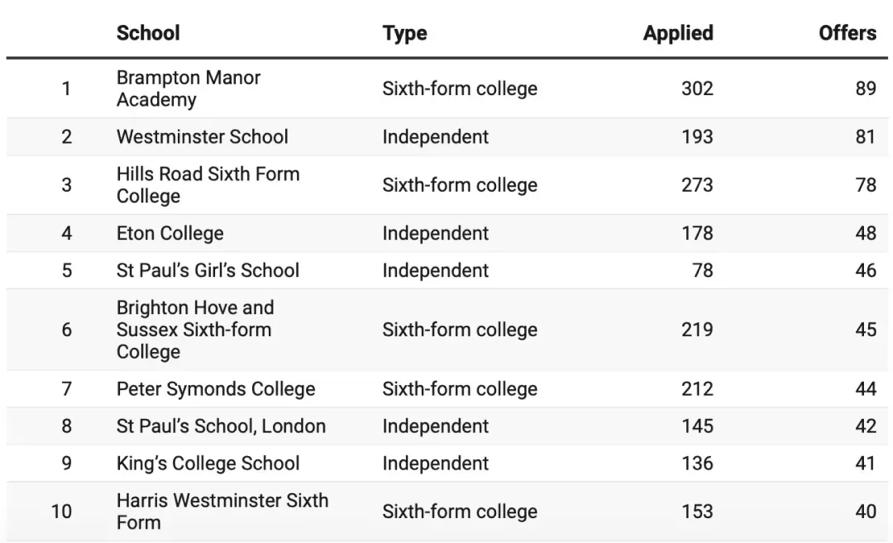Sort by the Type column header
The height and width of the screenshot is (543, 893).
404,33
